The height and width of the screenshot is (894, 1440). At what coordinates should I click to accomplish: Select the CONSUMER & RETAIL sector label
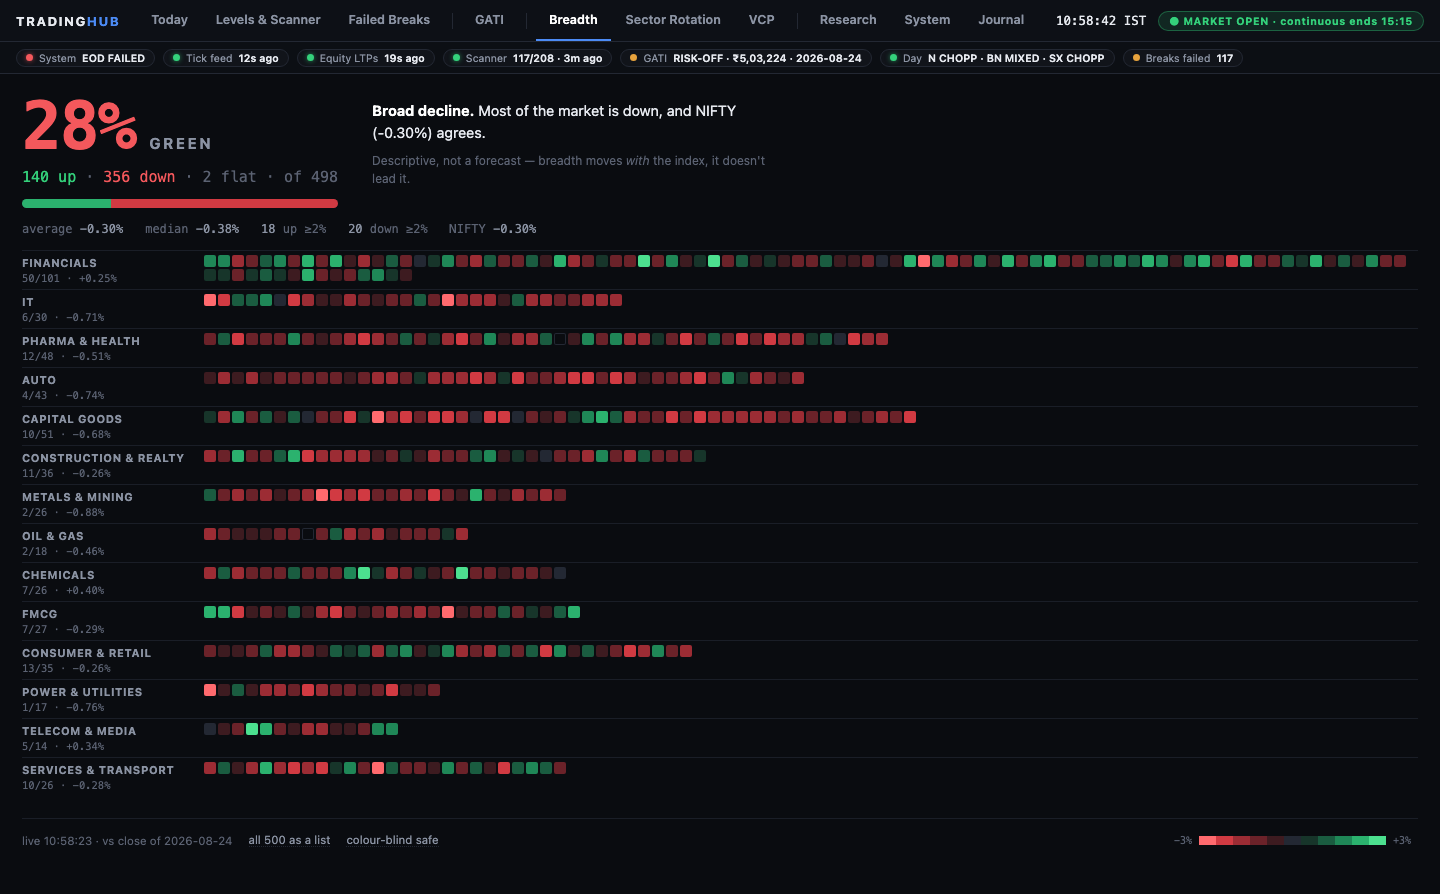tap(86, 653)
